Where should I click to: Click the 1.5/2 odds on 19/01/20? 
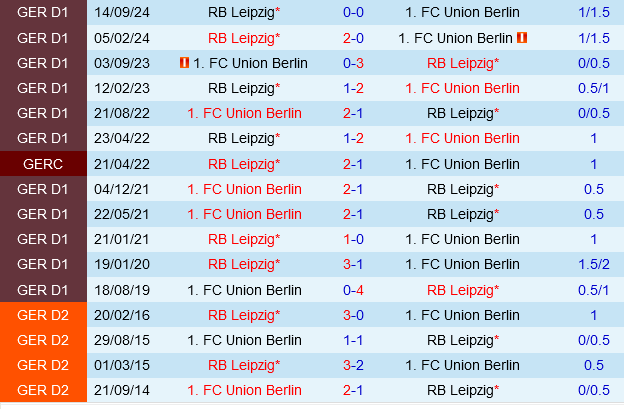point(593,264)
